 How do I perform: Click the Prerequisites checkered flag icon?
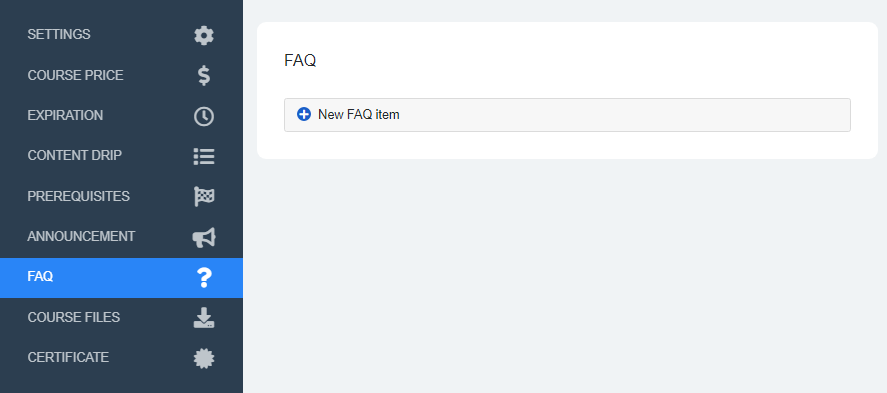click(x=204, y=196)
